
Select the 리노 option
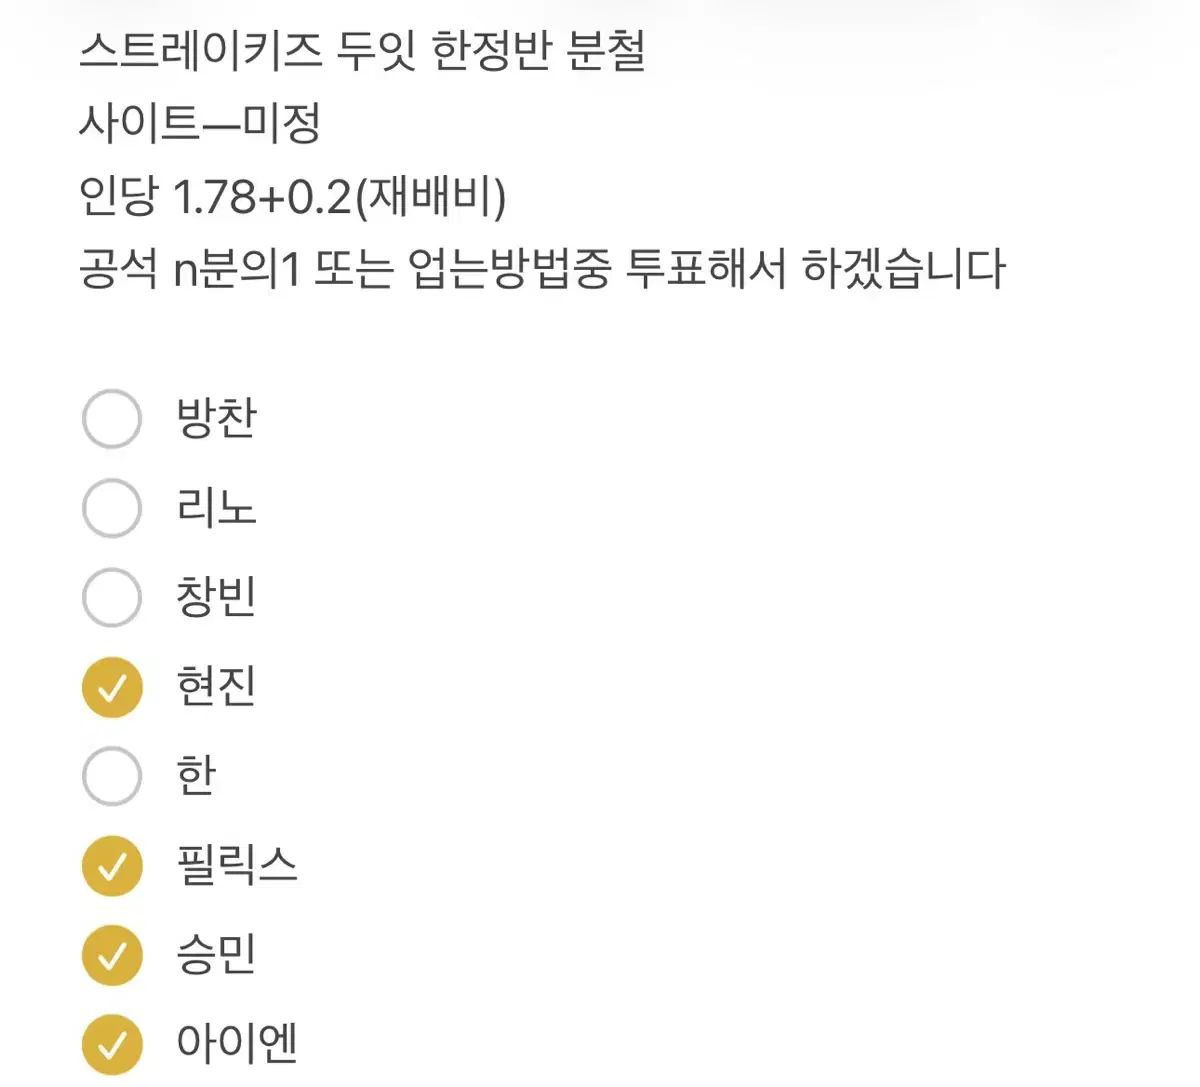112,508
